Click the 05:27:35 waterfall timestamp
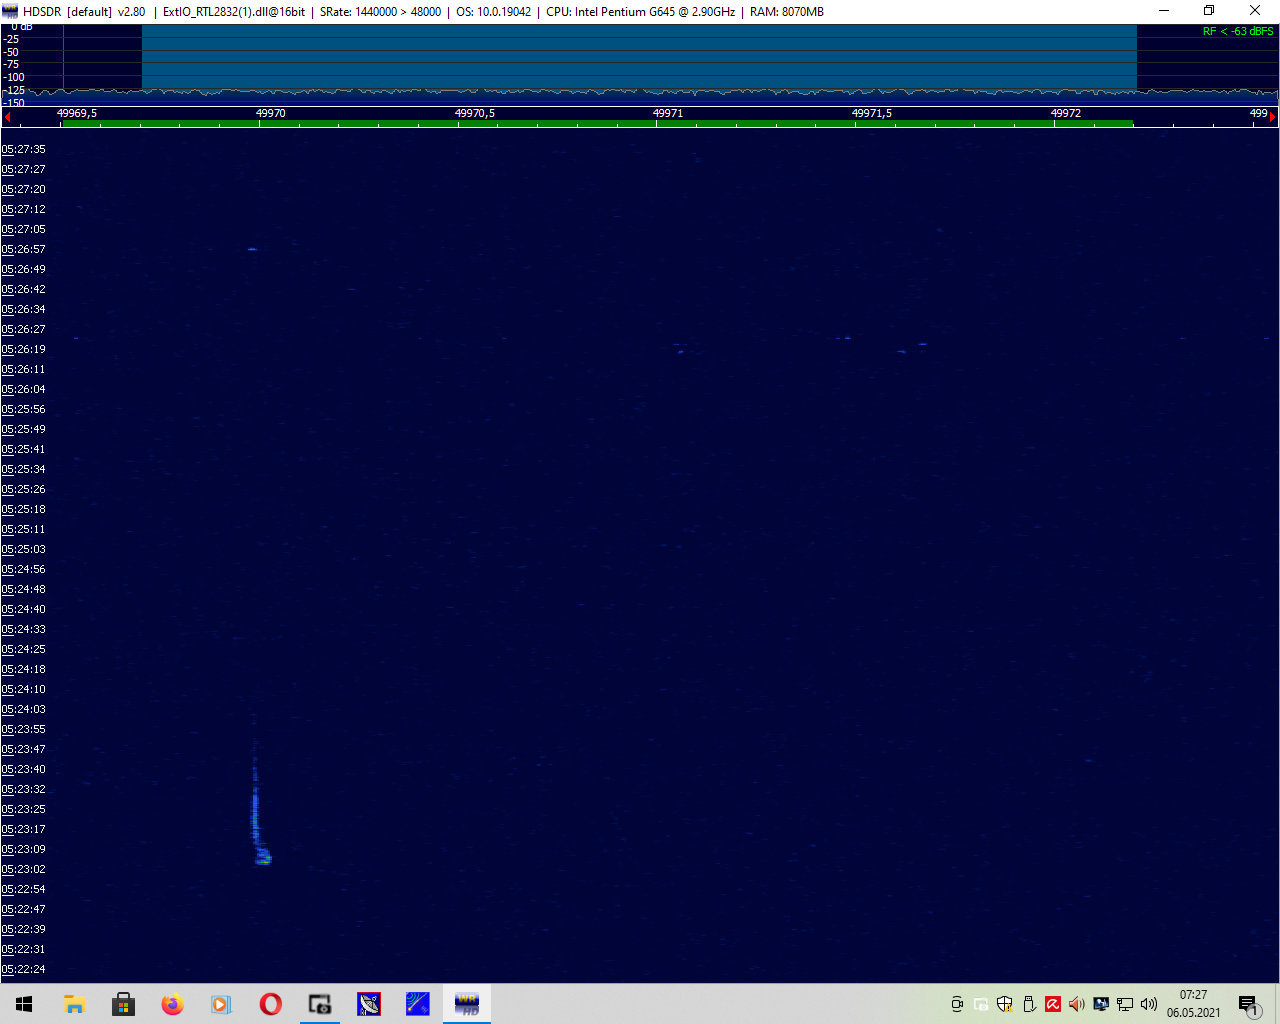 click(23, 149)
